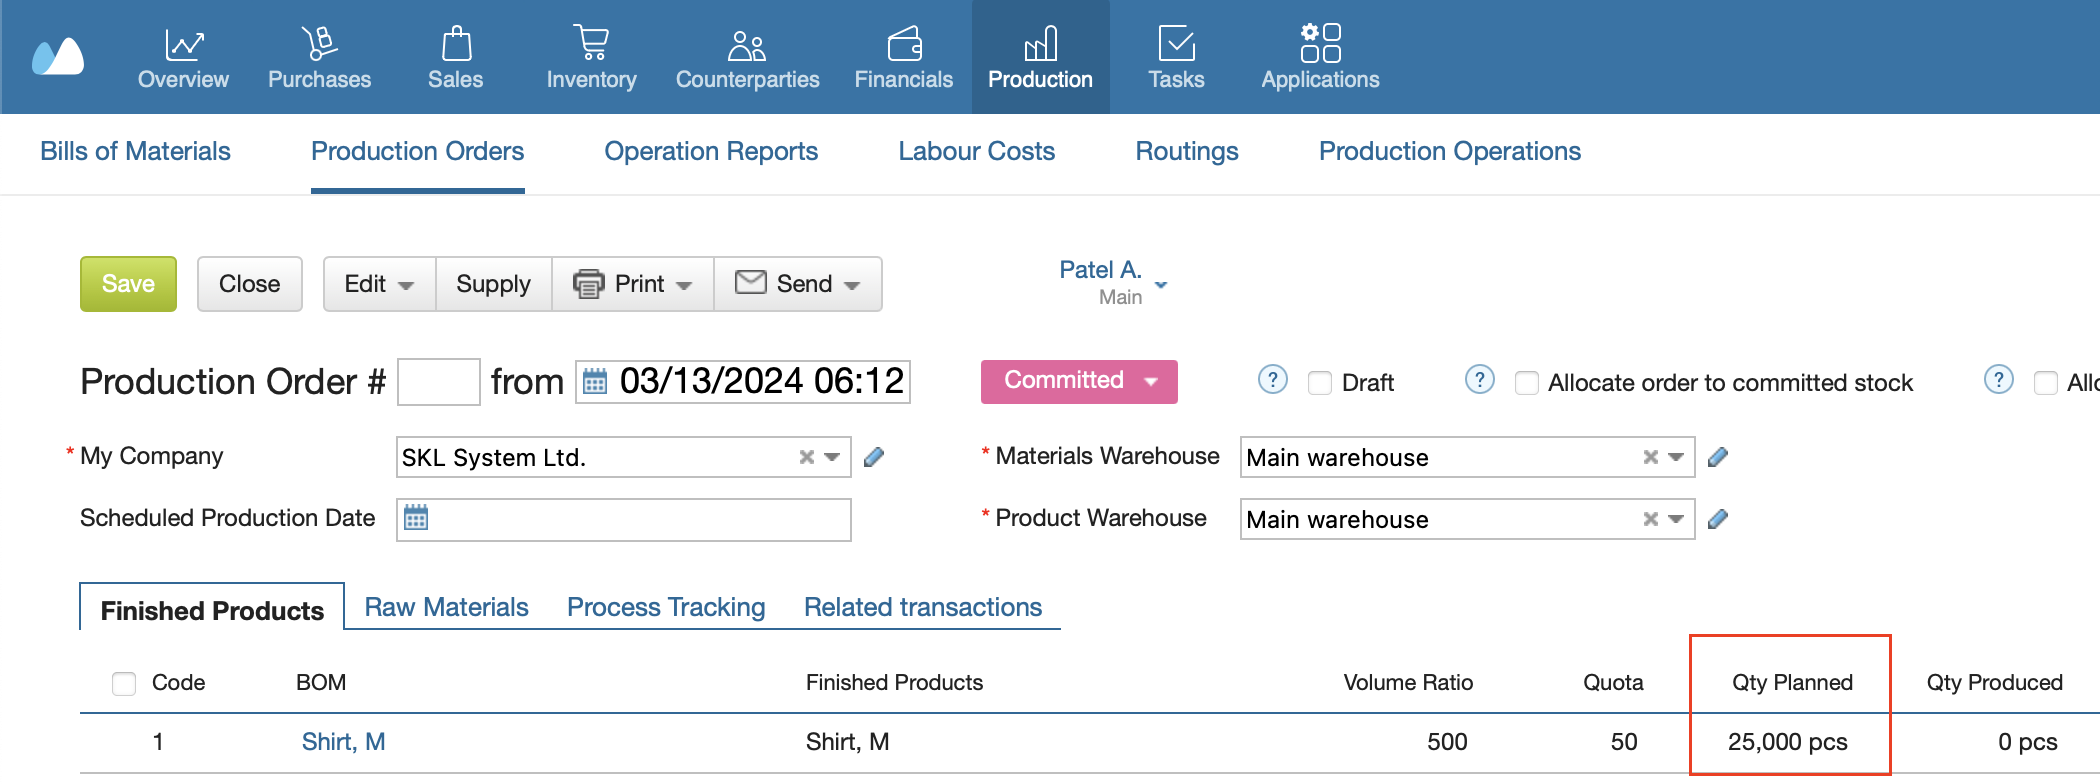Open Scheduled Production Date calendar icon
The image size is (2100, 784).
point(416,518)
